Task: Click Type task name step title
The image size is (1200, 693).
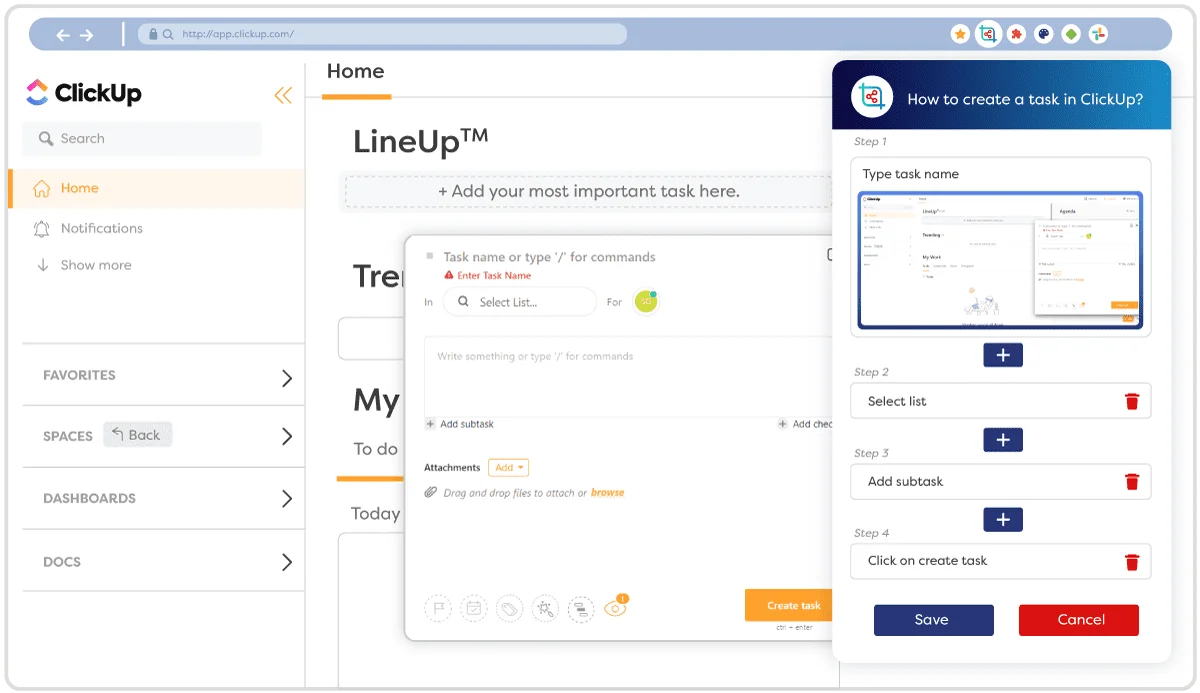Action: 911,174
